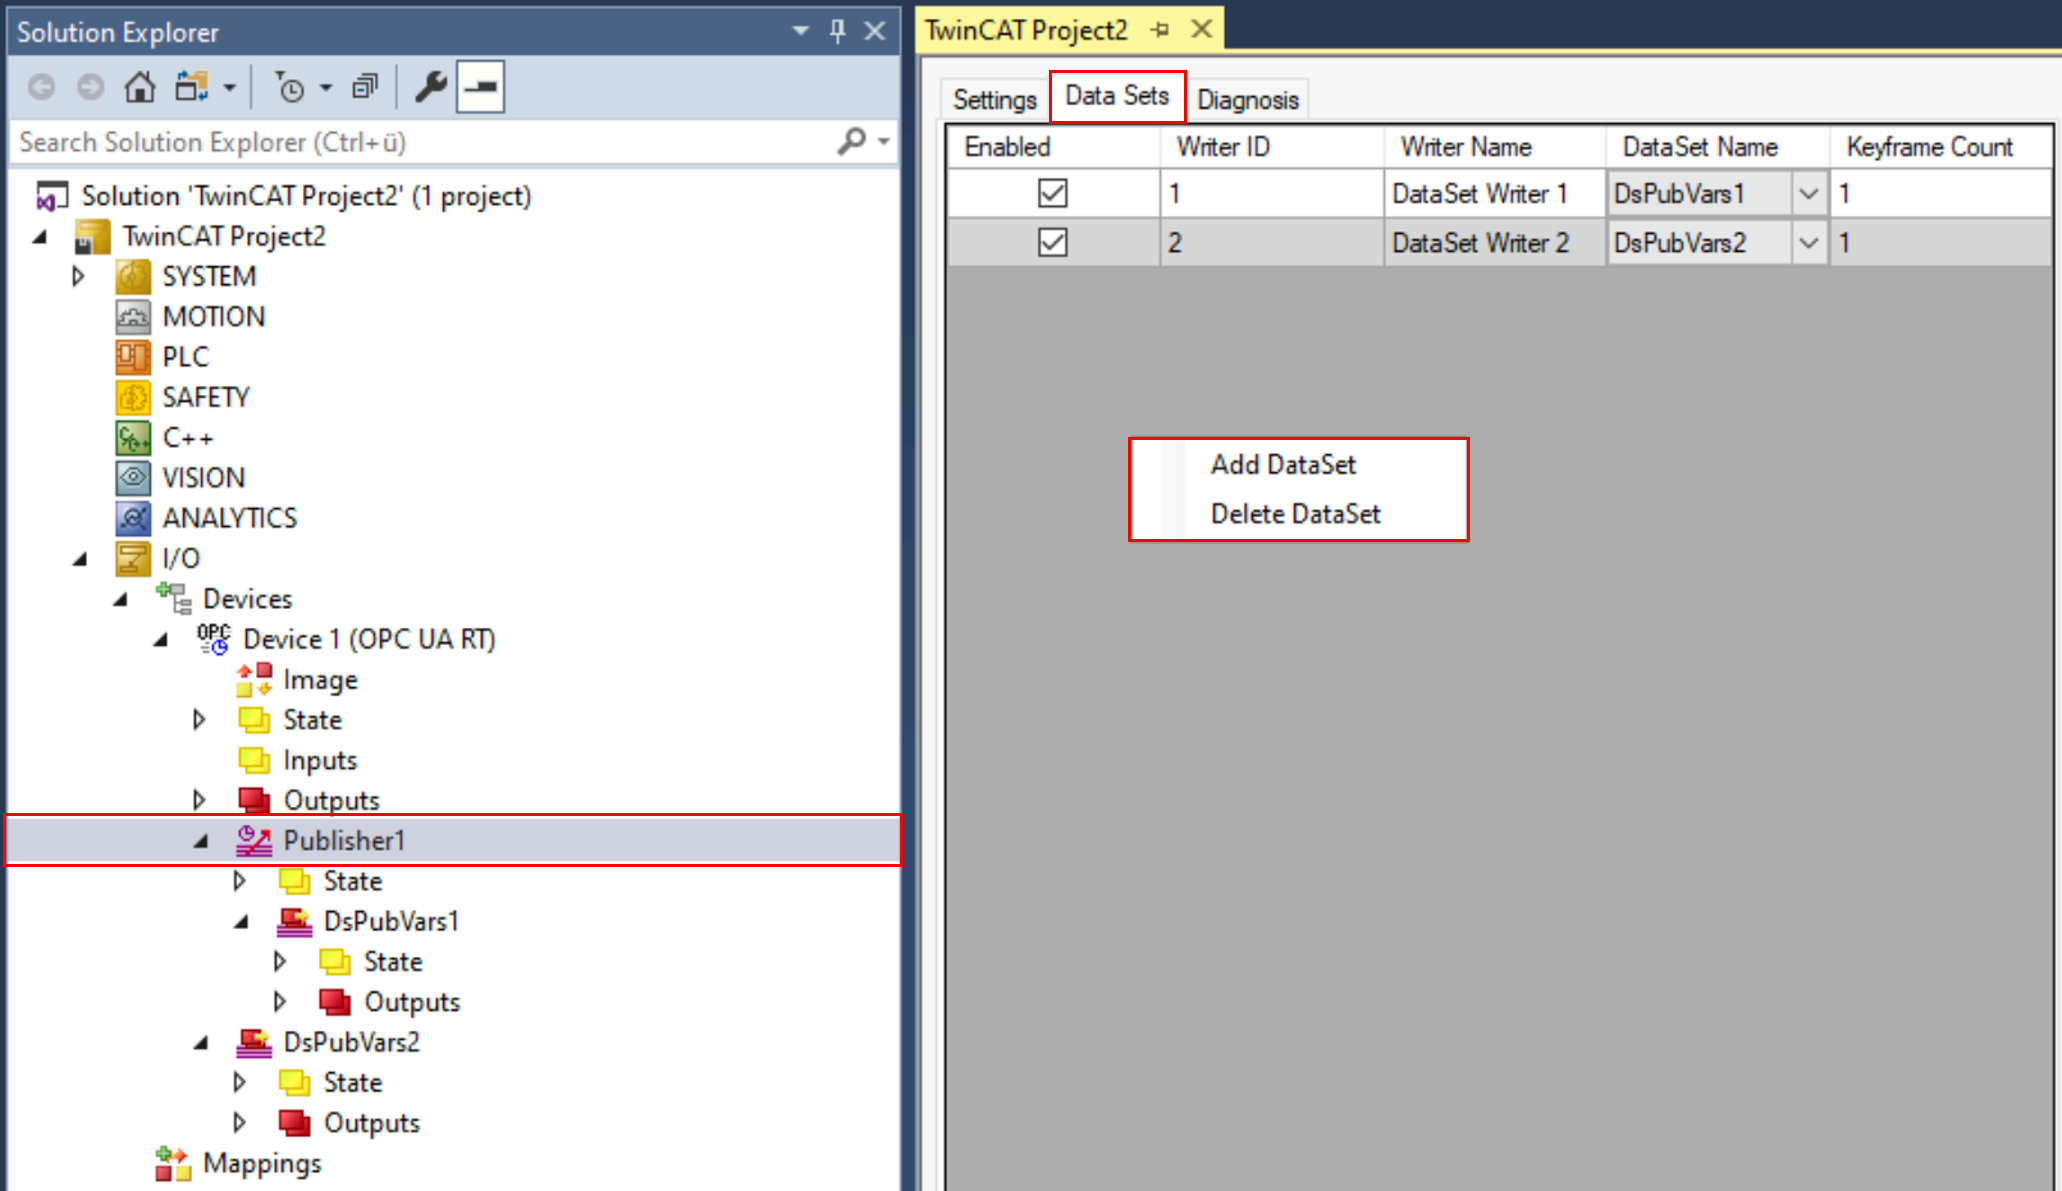Select the C++ node icon
The height and width of the screenshot is (1191, 2062).
133,438
